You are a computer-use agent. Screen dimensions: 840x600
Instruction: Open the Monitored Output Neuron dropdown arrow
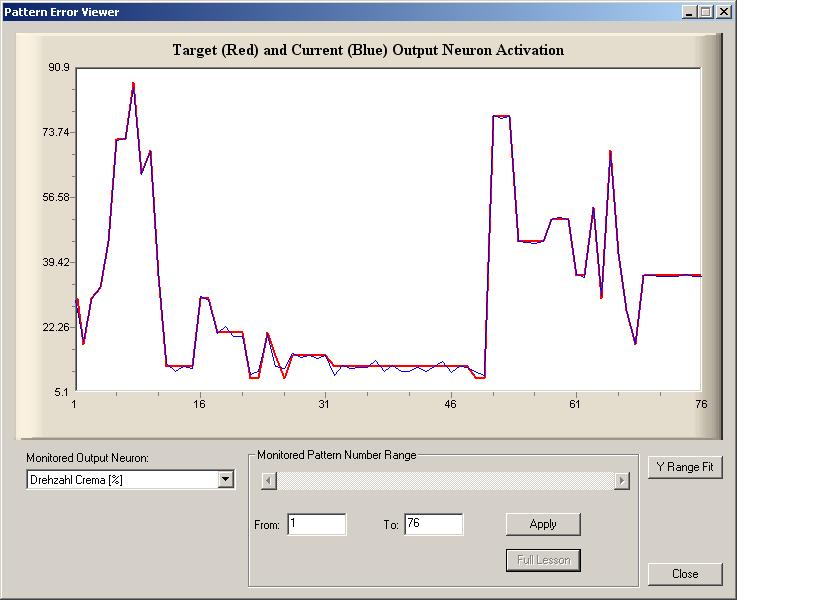225,479
